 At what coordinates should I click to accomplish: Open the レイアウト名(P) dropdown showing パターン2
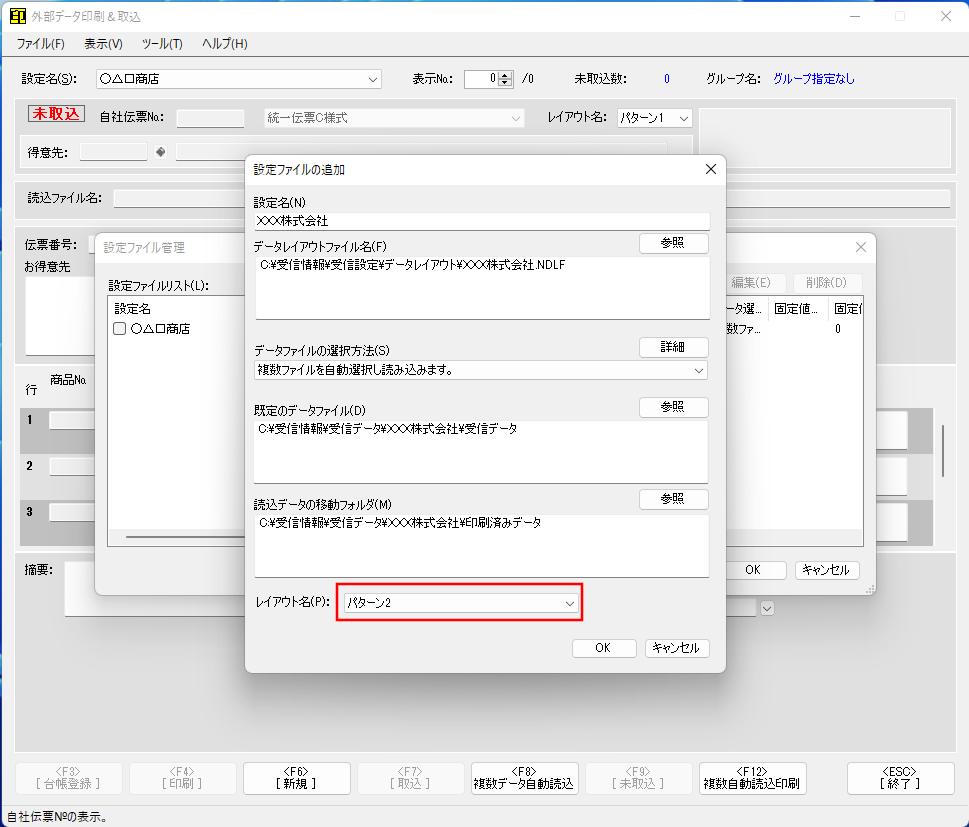(x=460, y=603)
